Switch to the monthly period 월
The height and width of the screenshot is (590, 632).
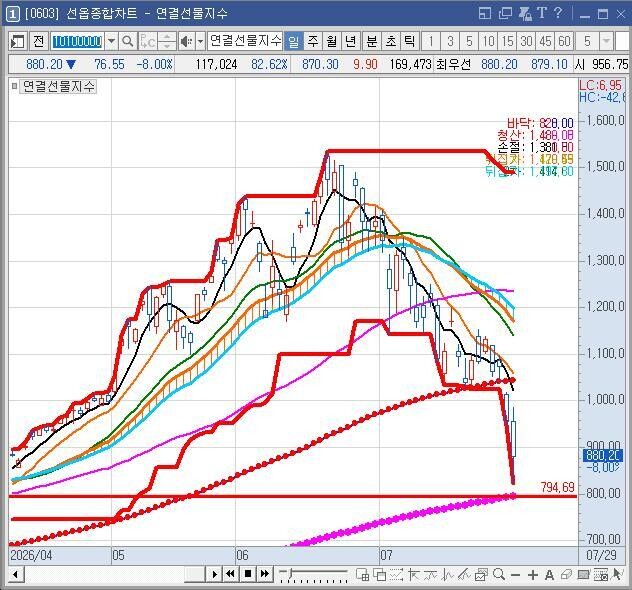point(331,41)
